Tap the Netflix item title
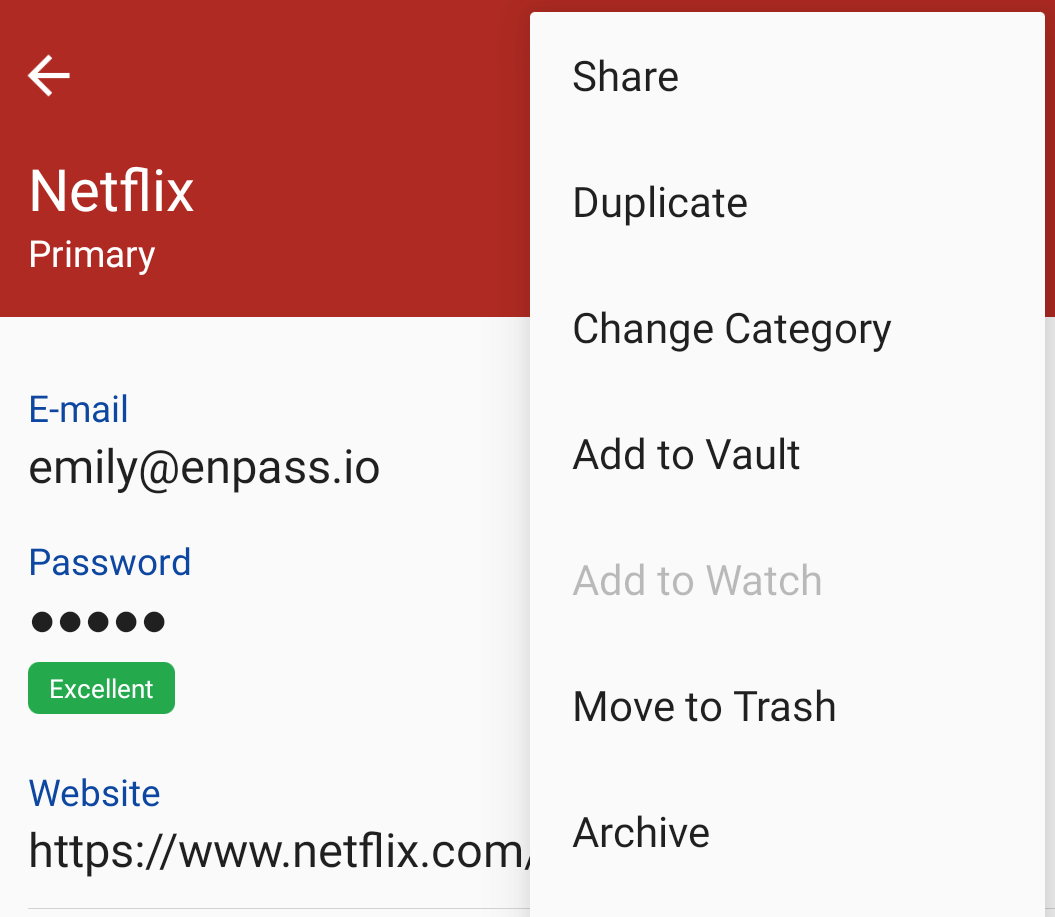This screenshot has height=917, width=1055. point(112,192)
